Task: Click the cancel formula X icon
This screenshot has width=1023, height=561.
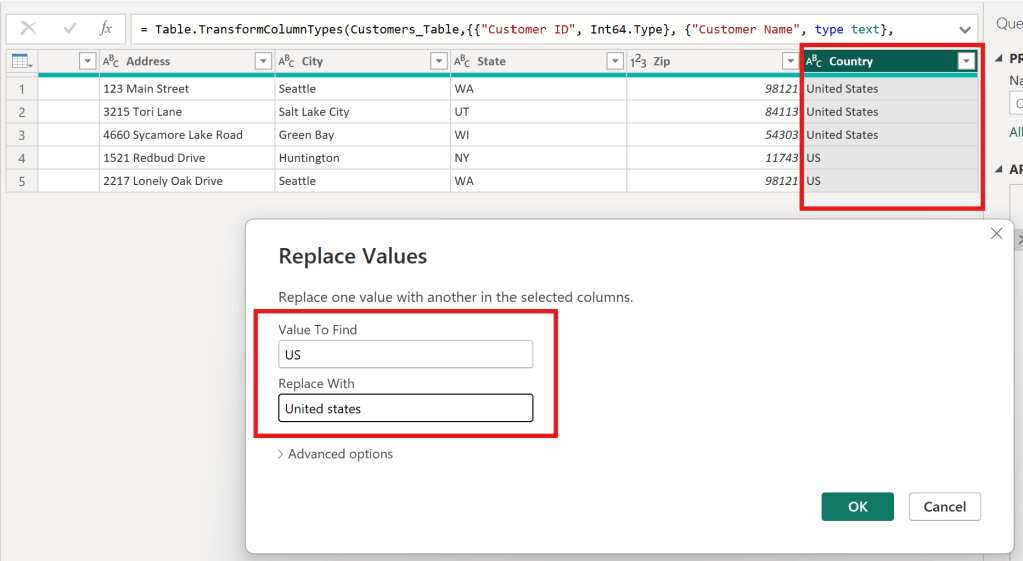Action: point(28,29)
